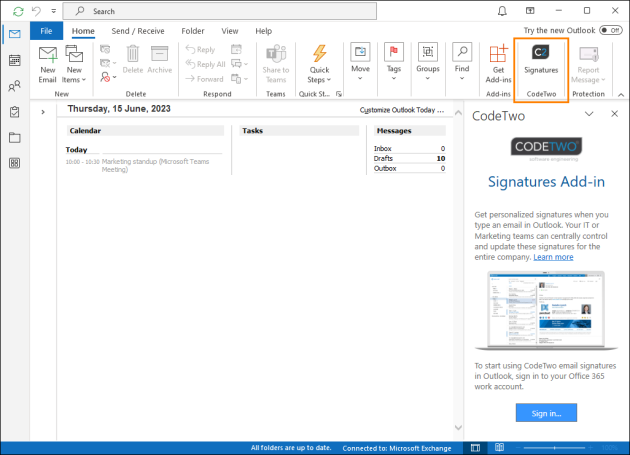Open the View ribbon tab
The height and width of the screenshot is (455, 630).
point(230,31)
